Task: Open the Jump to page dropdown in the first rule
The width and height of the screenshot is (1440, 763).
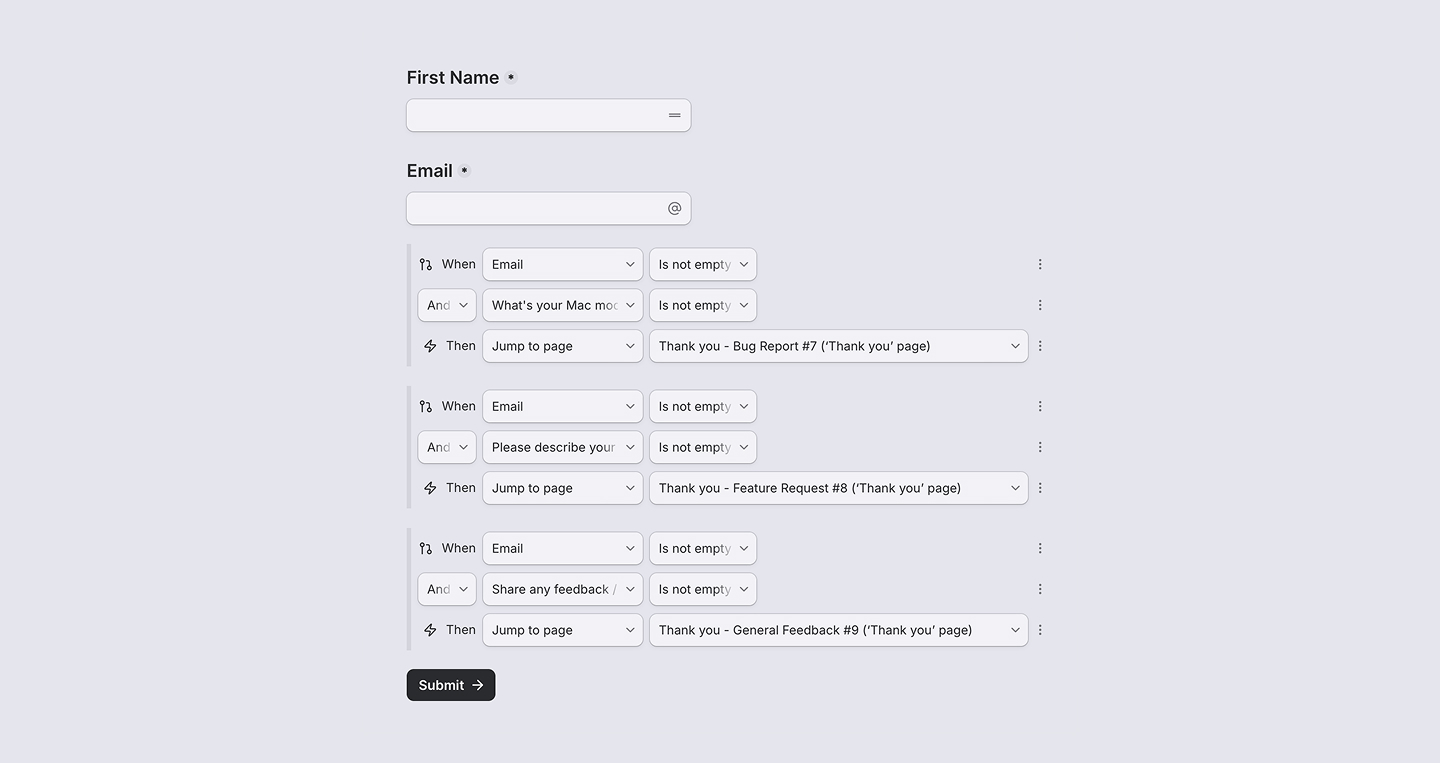Action: pos(562,345)
